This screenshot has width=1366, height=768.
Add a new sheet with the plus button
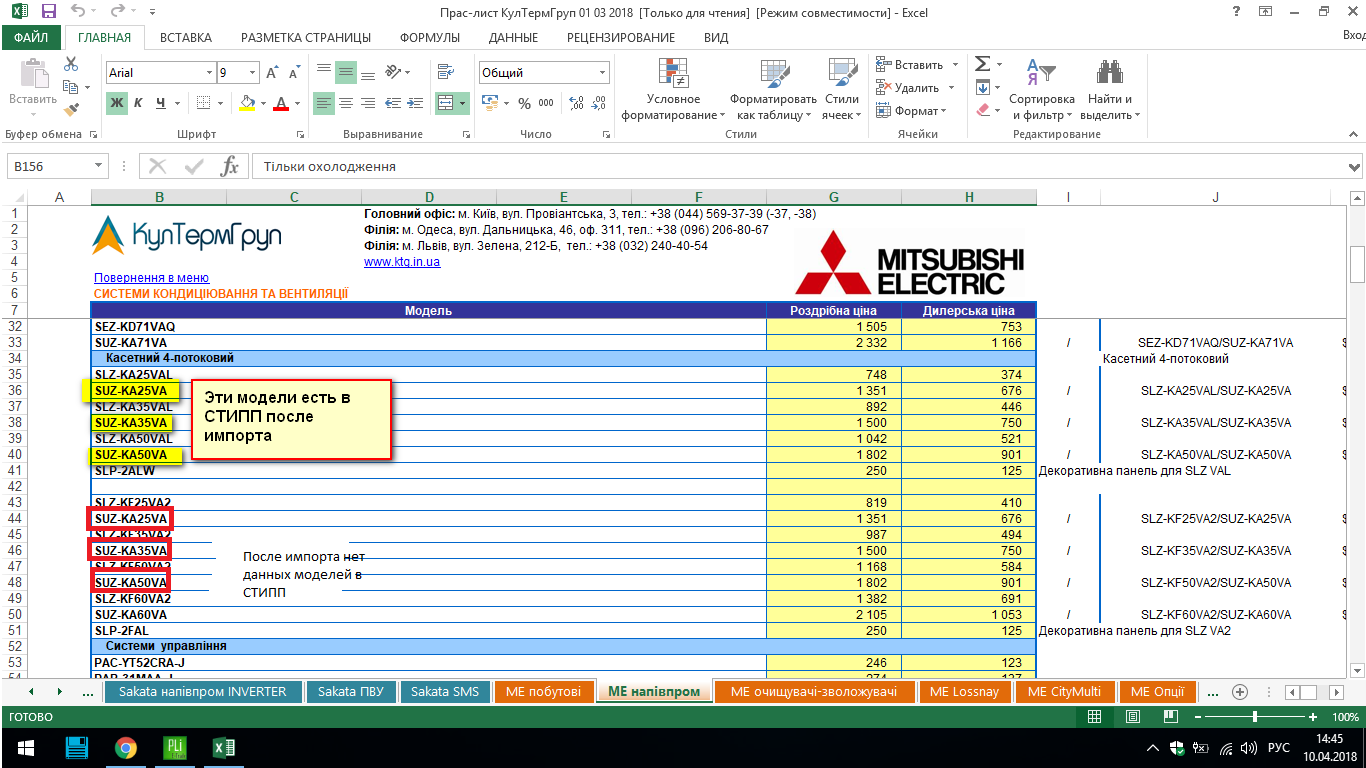(x=1240, y=692)
